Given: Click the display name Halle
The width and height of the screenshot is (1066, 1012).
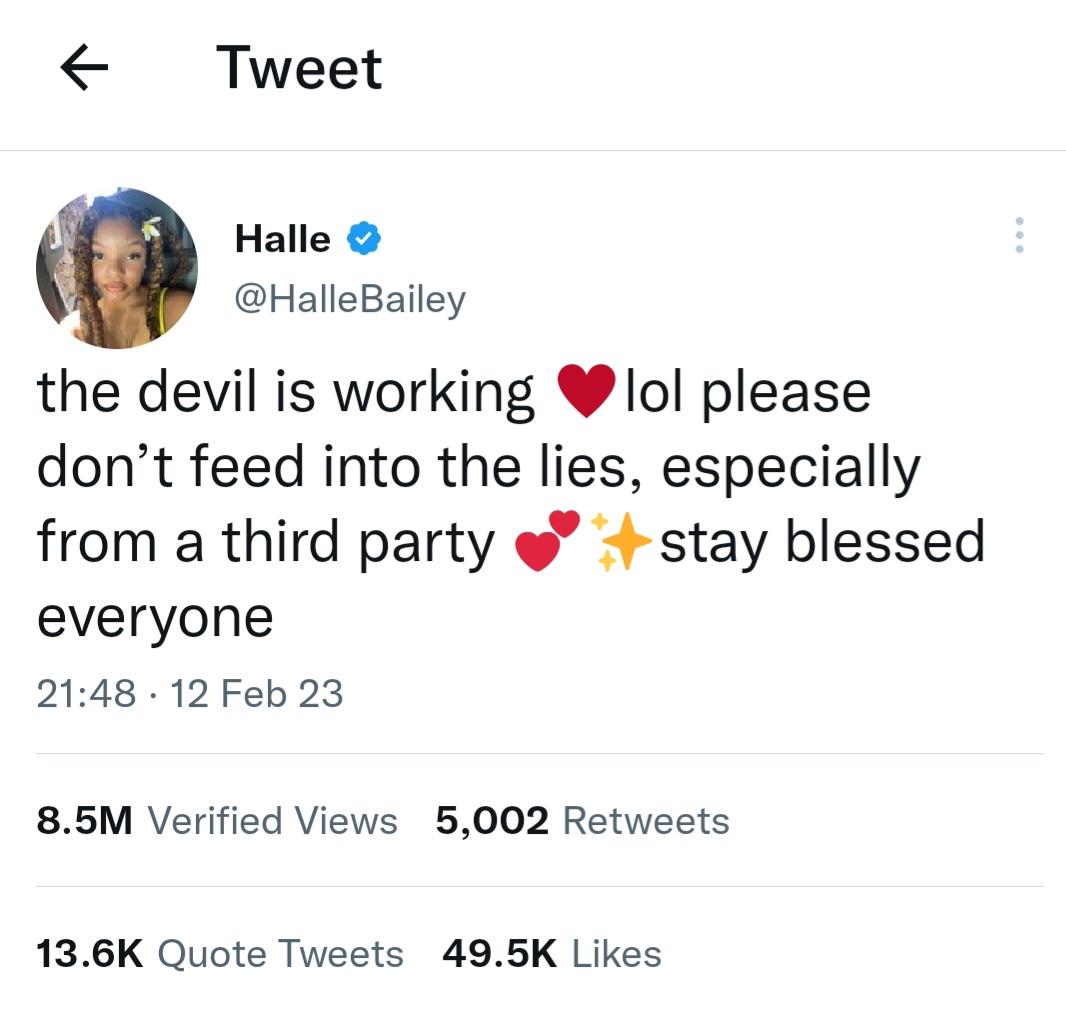Looking at the screenshot, I should (282, 240).
